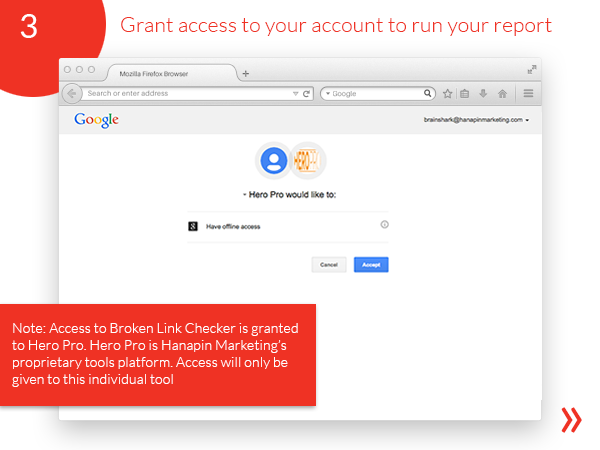
Task: Click the blue Accept button
Action: [x=371, y=264]
